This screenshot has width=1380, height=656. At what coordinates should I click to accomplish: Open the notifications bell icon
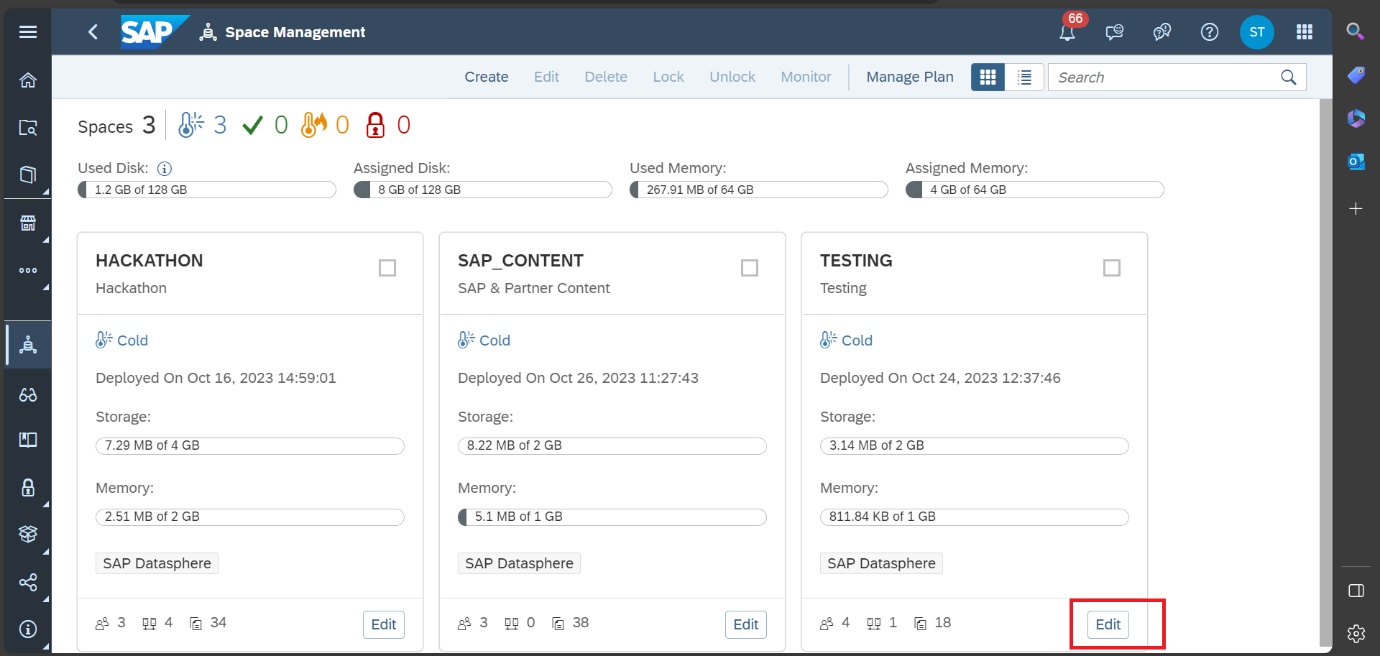(1068, 32)
